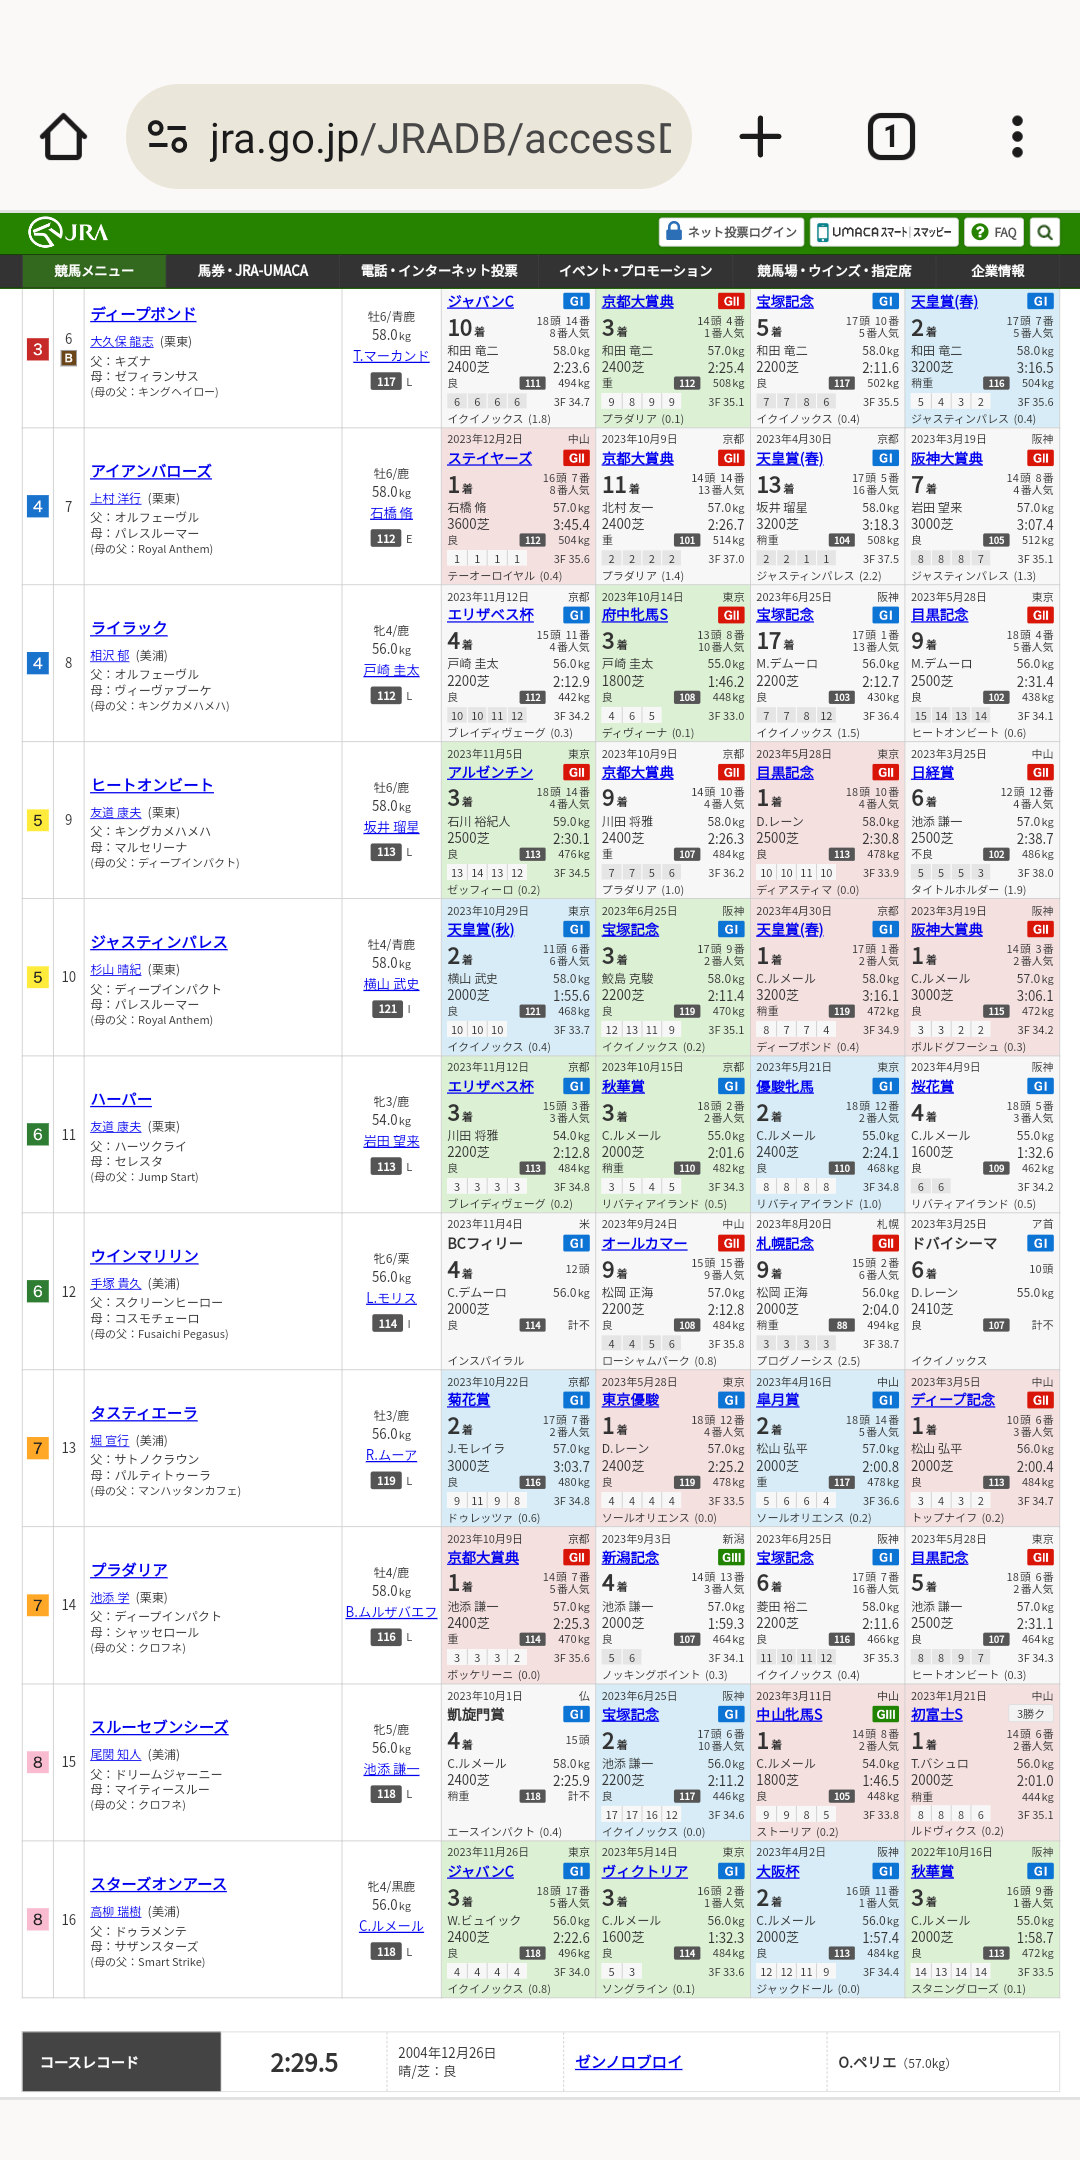
Task: Open jockey B.ムルザバエフ link
Action: click(391, 1612)
